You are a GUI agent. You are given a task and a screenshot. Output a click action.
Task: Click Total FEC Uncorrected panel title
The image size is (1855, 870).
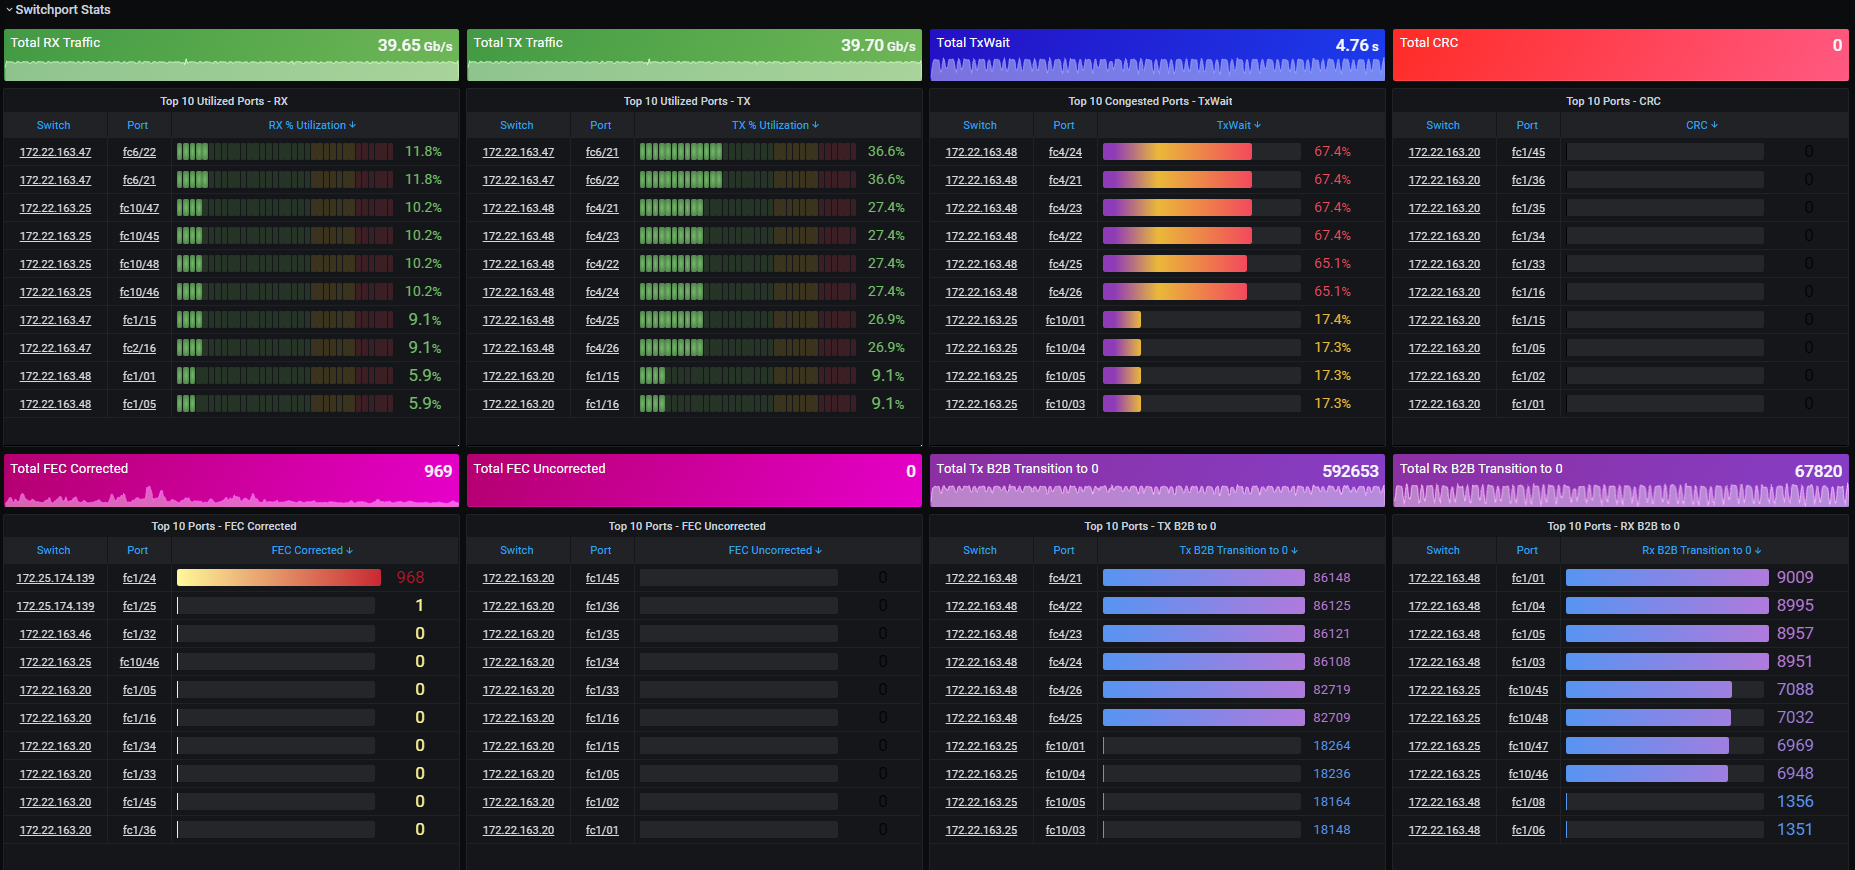[539, 469]
